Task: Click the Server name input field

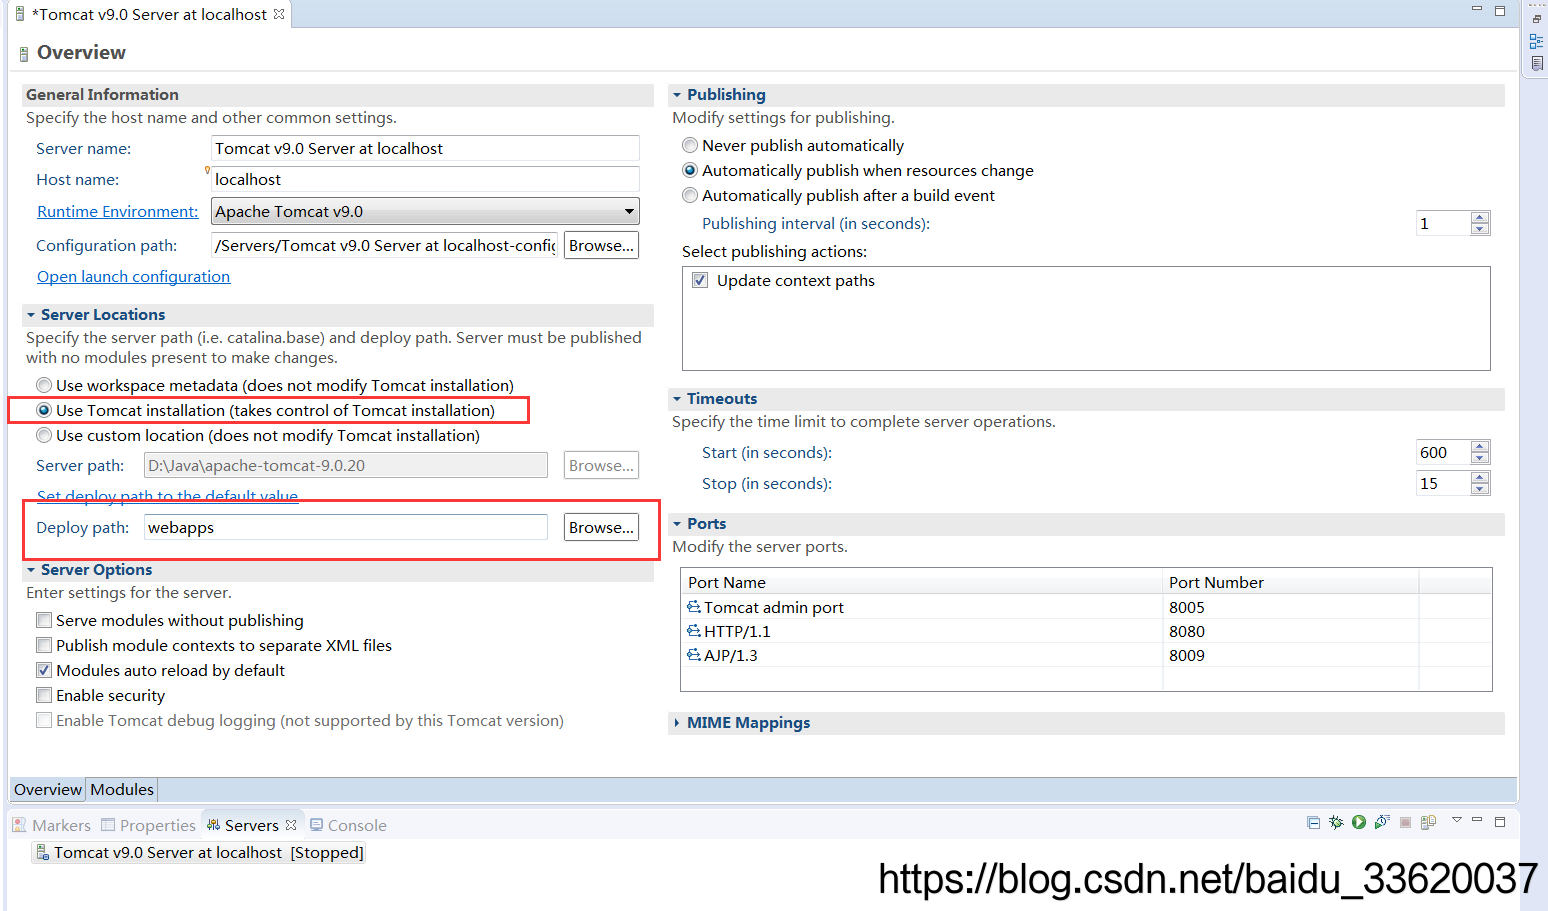Action: coord(425,148)
